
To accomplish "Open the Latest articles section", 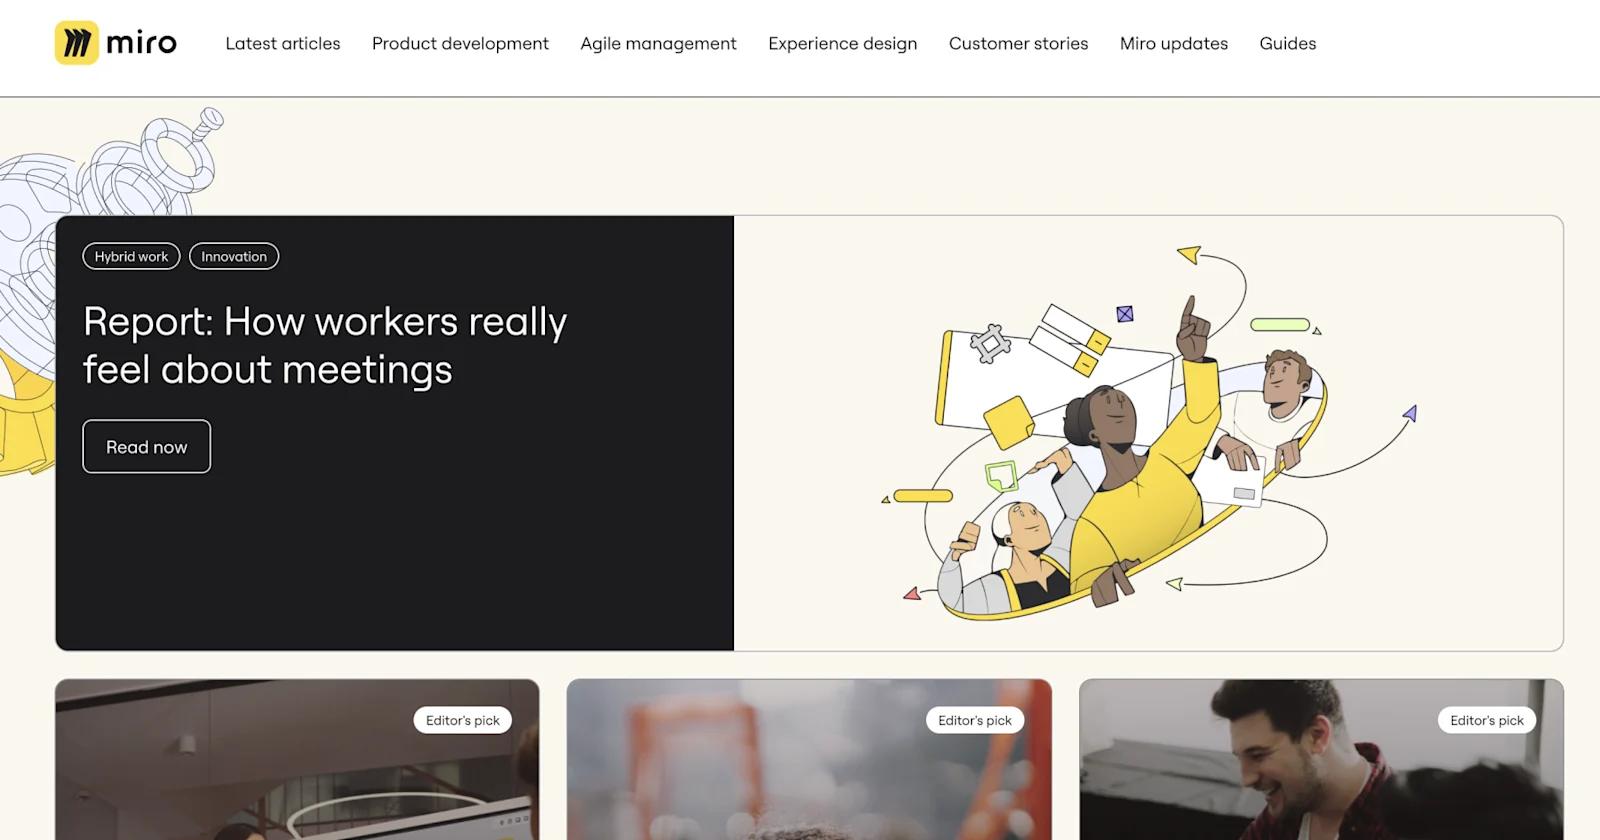I will 283,44.
